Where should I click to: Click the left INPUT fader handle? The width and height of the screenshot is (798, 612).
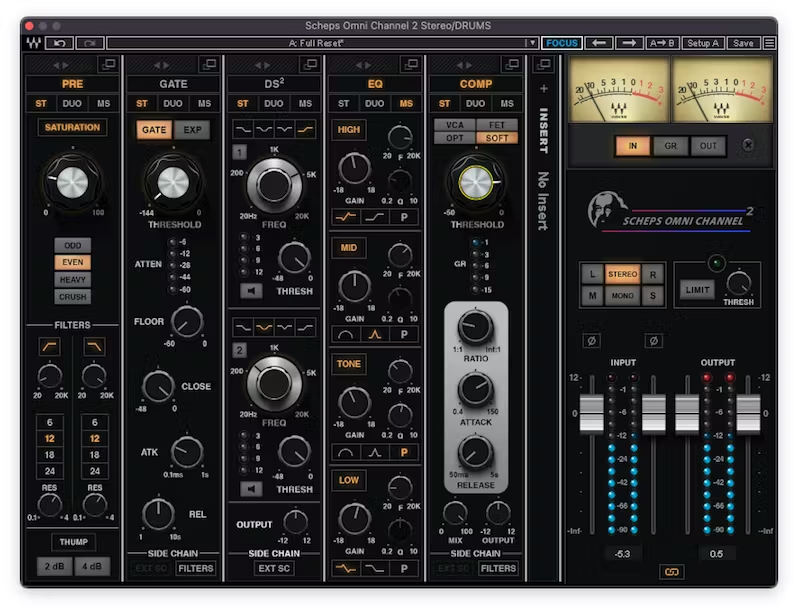coord(592,413)
